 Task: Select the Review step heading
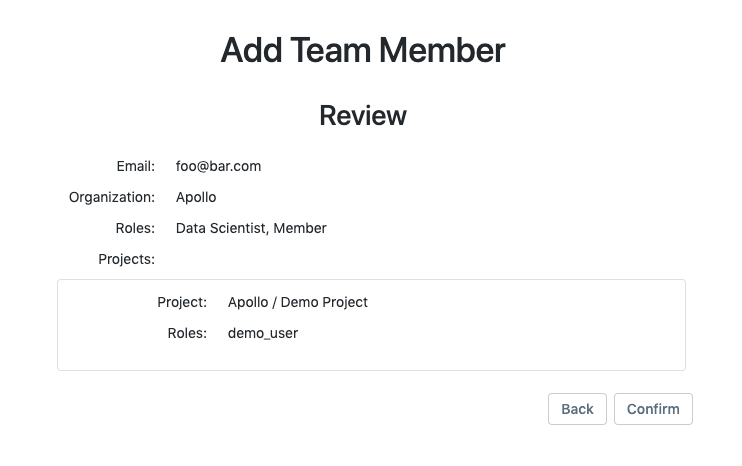tap(362, 116)
